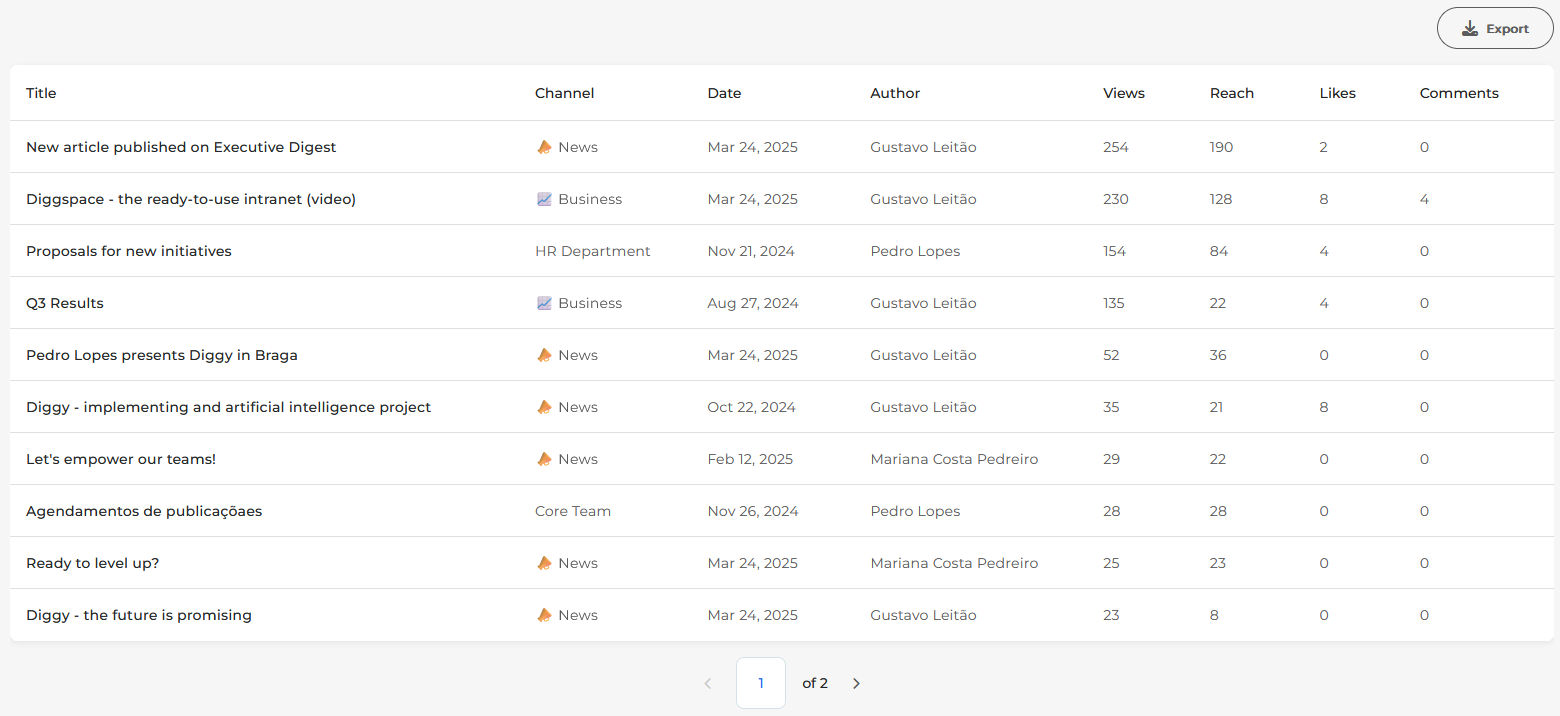The height and width of the screenshot is (716, 1560).
Task: Click reach value 36 in Braga row
Action: pyautogui.click(x=1218, y=355)
